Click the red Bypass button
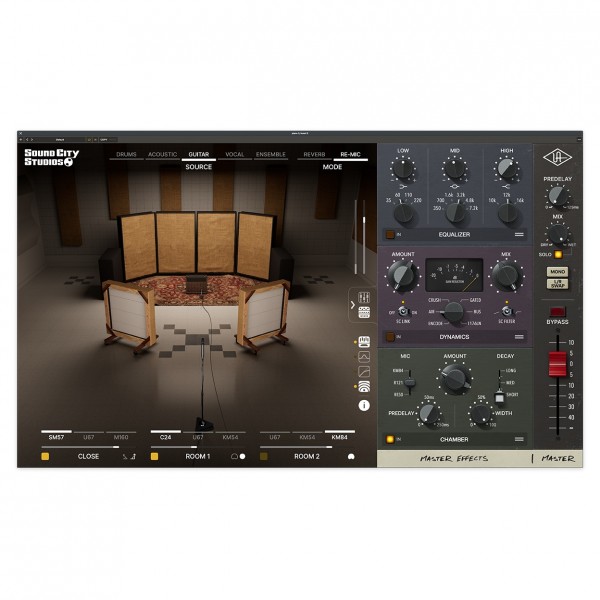 (x=558, y=311)
